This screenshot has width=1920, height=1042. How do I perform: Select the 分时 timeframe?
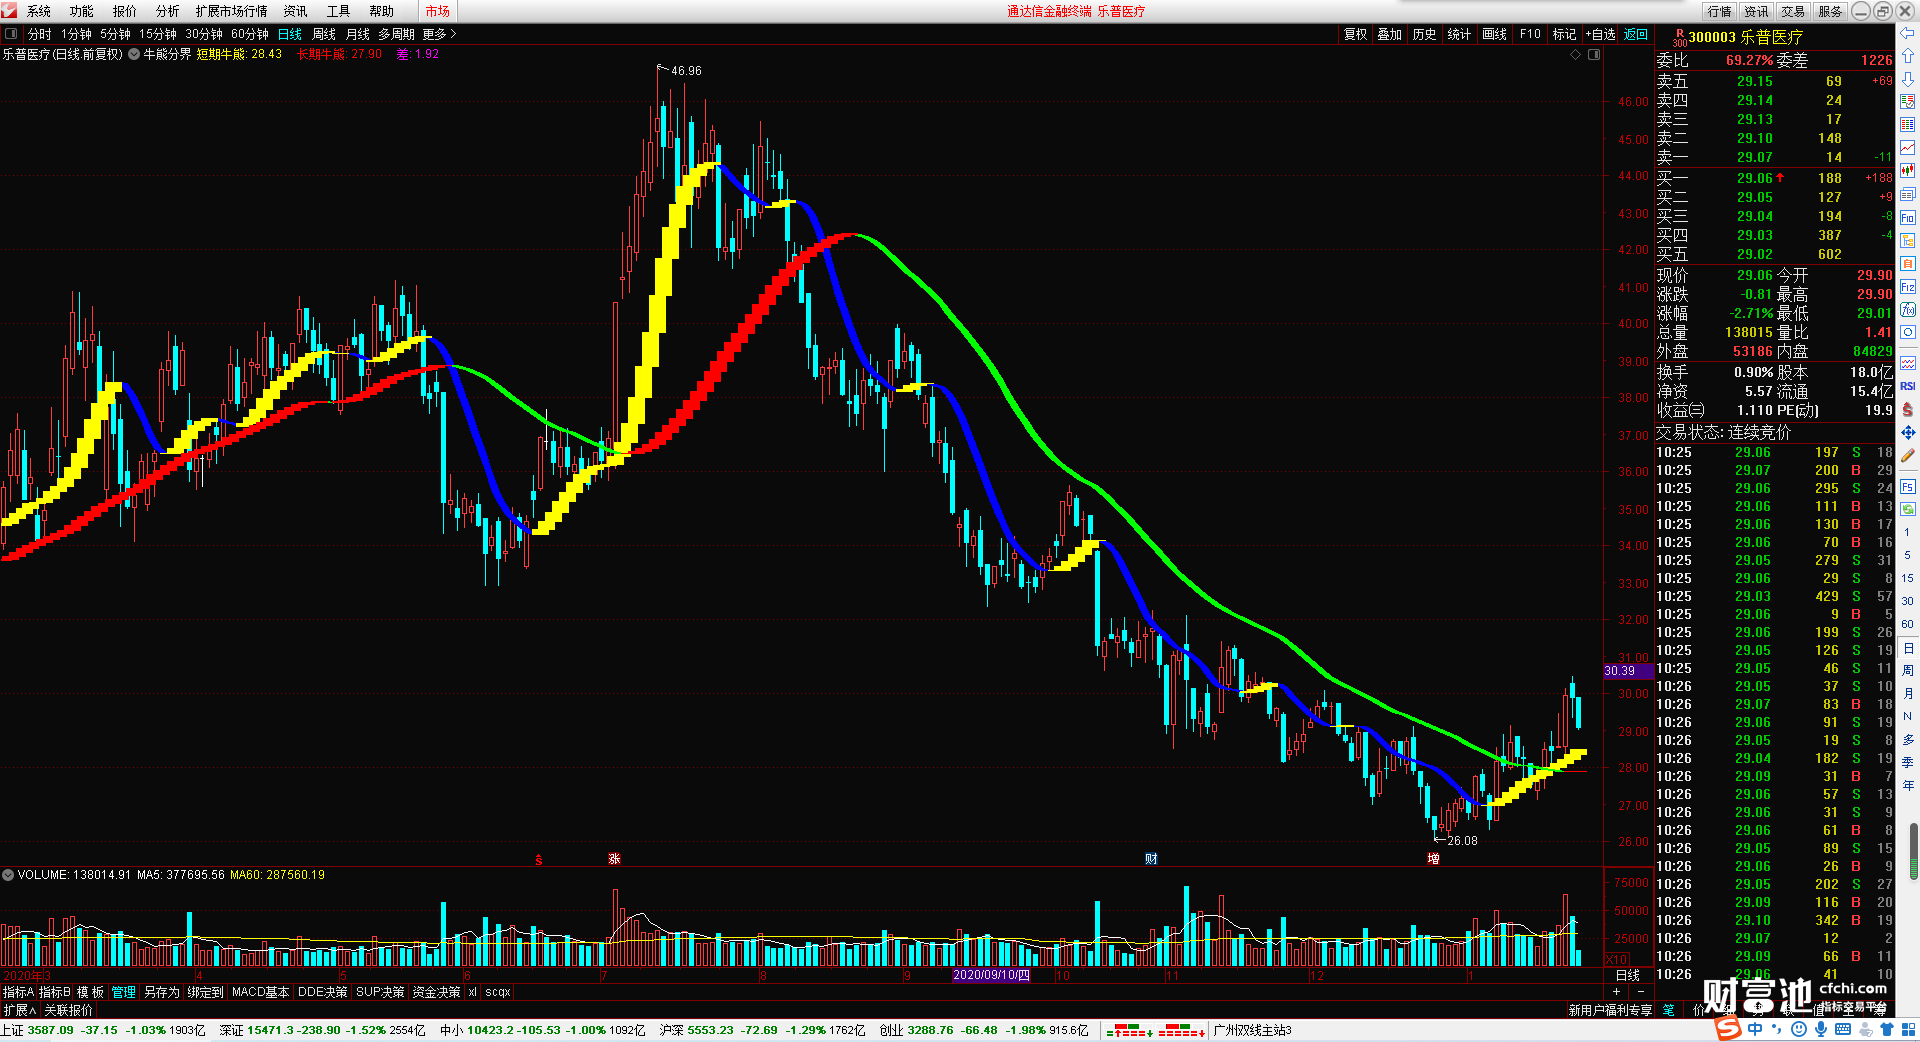click(39, 34)
